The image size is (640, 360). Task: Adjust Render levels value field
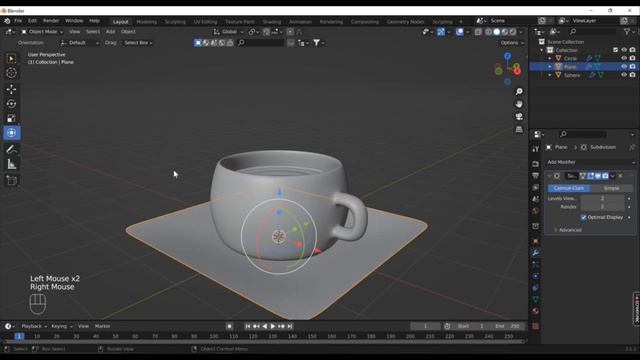602,207
